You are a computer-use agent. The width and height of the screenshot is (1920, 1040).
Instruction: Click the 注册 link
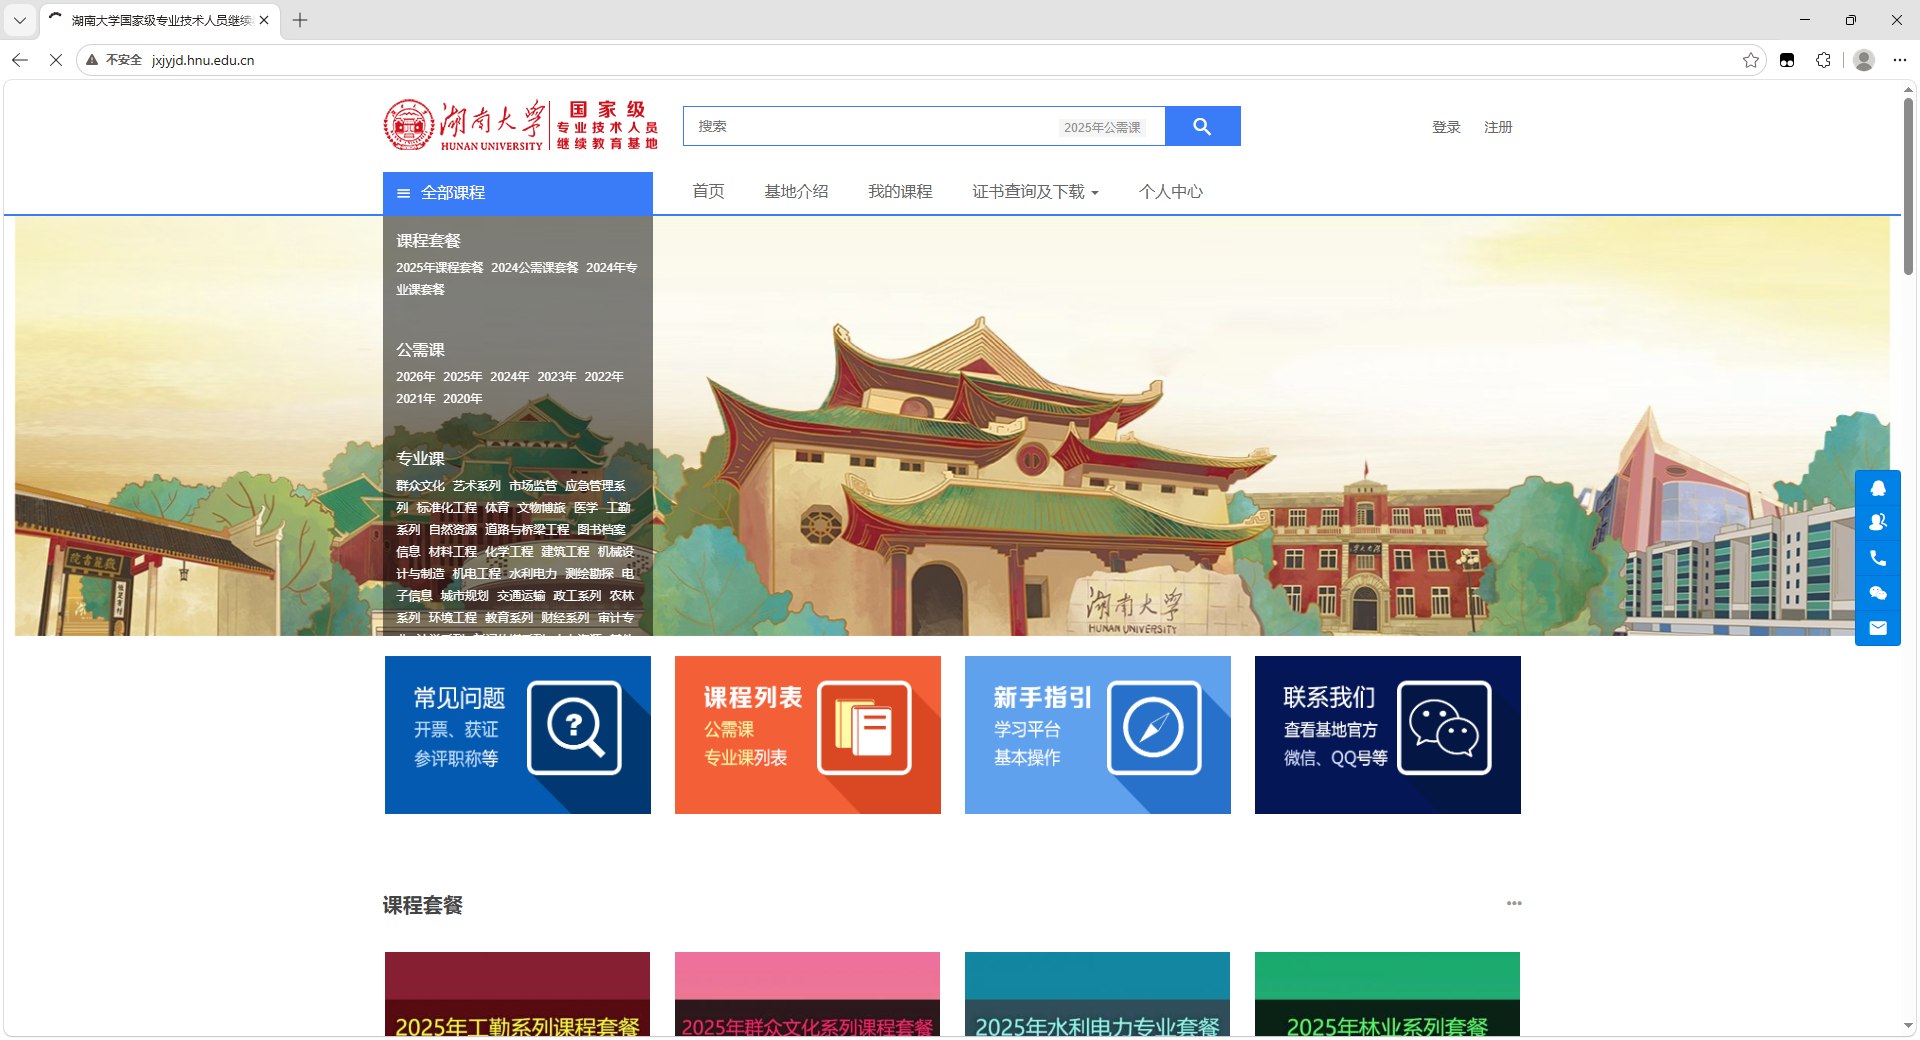(x=1498, y=127)
